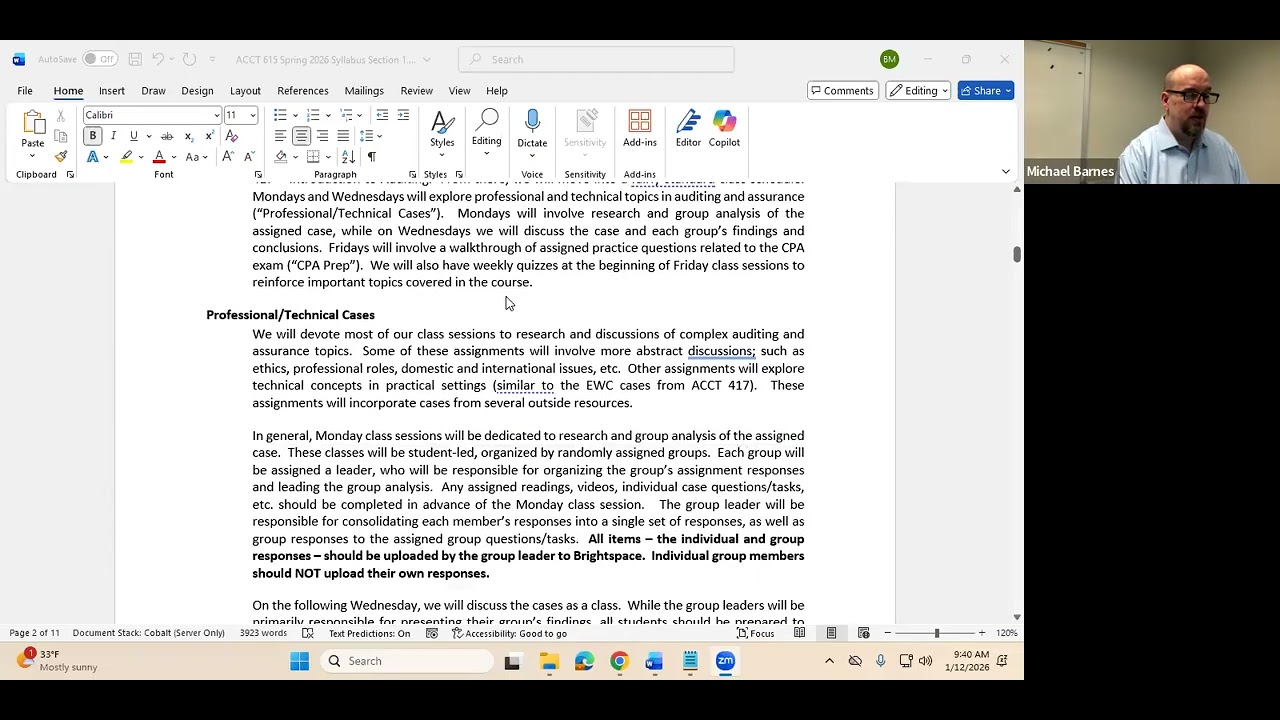Sort the selected text alphabetically
Viewport: 1280px width, 720px height.
(x=348, y=157)
